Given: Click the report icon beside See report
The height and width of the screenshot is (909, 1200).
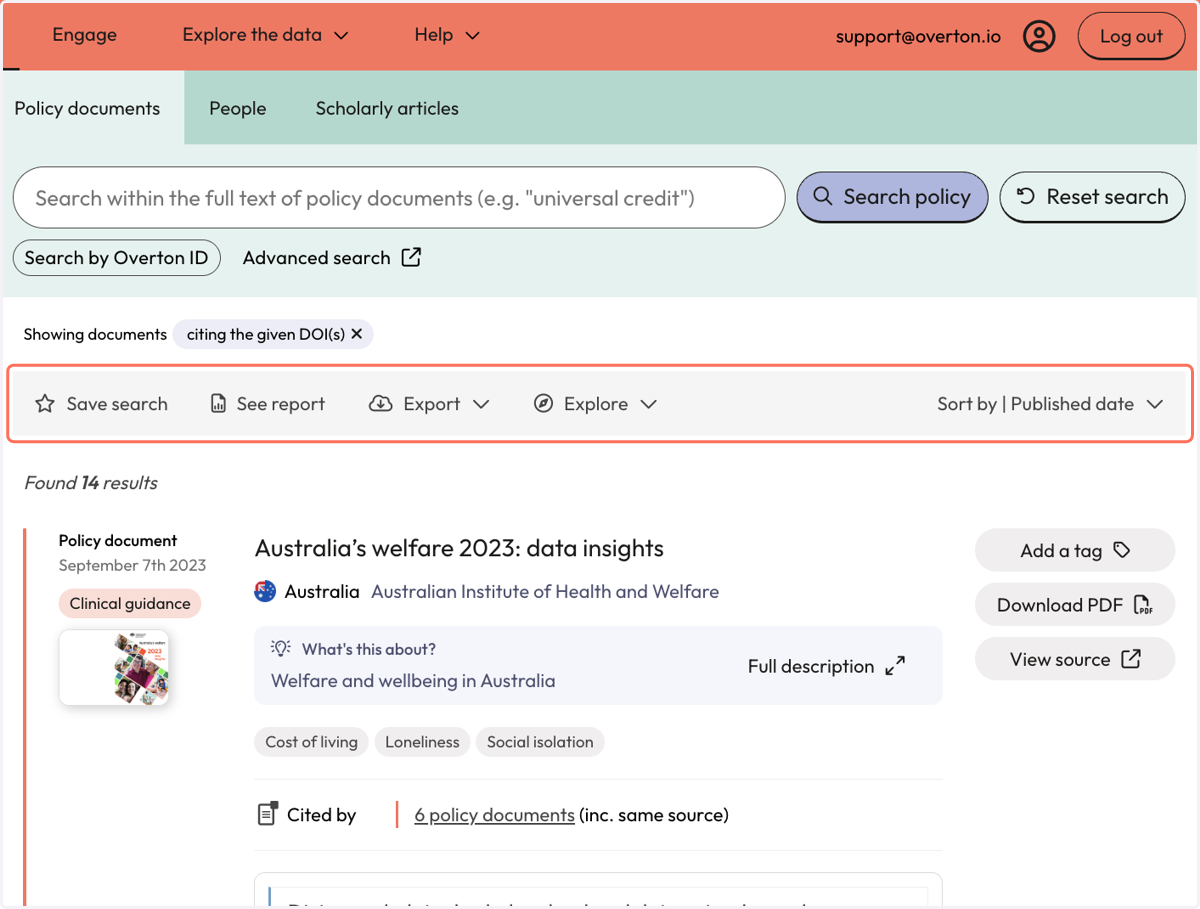Looking at the screenshot, I should (x=218, y=404).
